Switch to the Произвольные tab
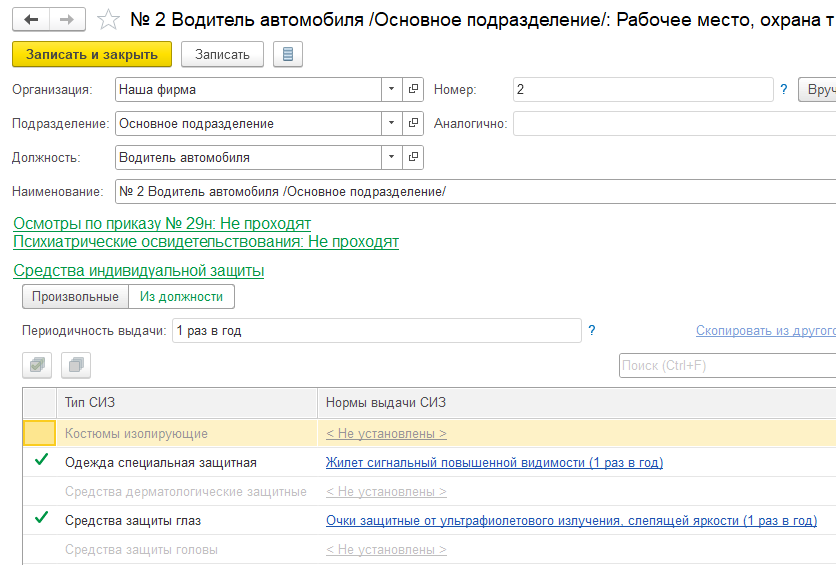The image size is (836, 565). click(76, 297)
